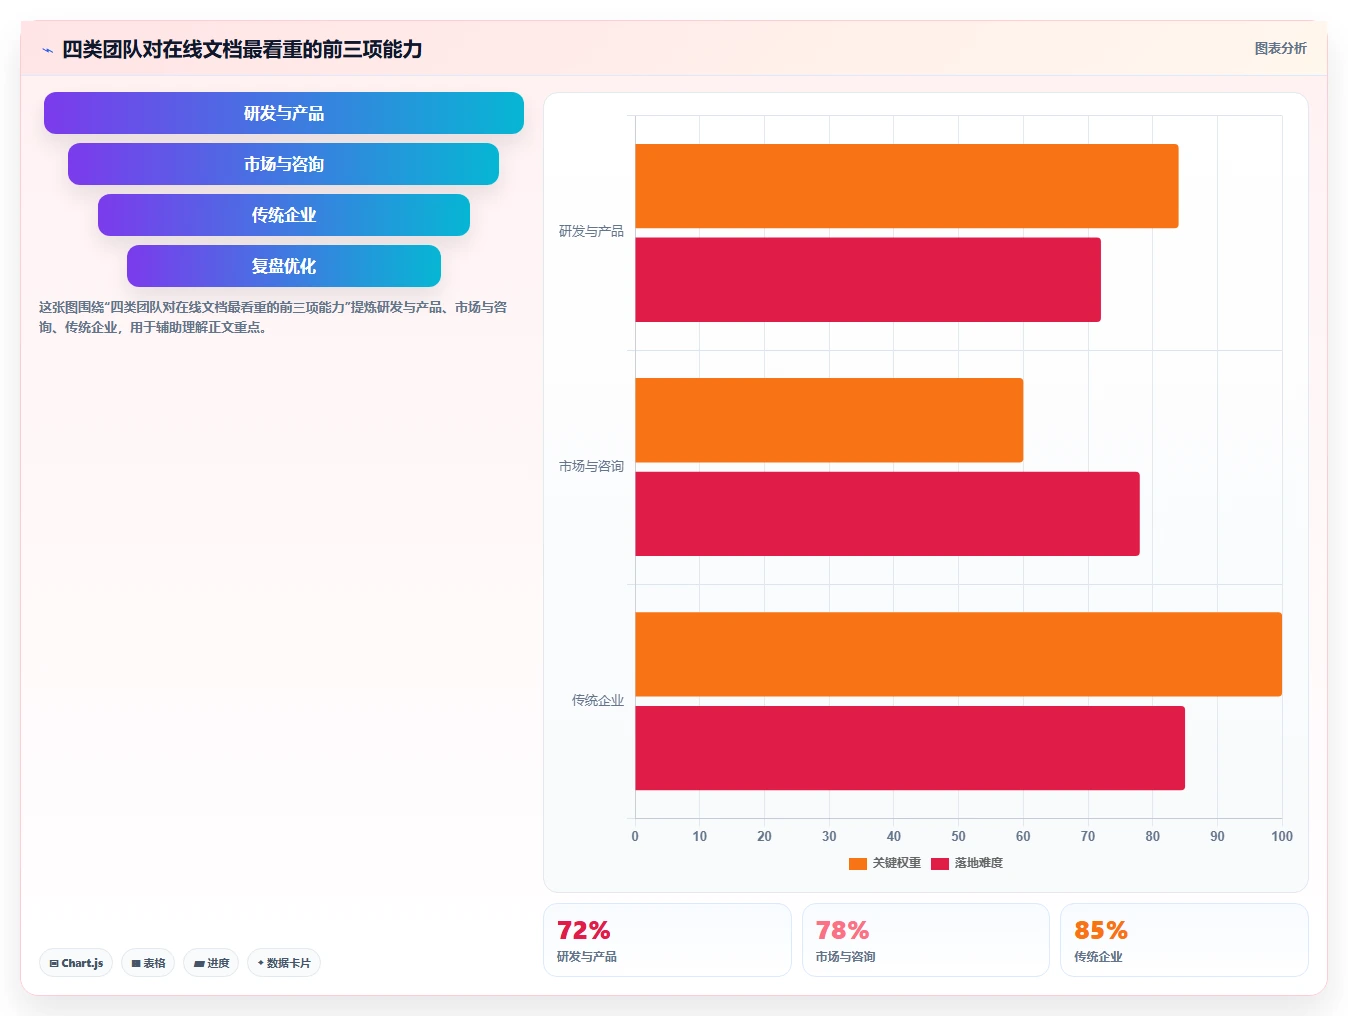Click the orange 传统企业 关键权重 bar

pyautogui.click(x=958, y=654)
